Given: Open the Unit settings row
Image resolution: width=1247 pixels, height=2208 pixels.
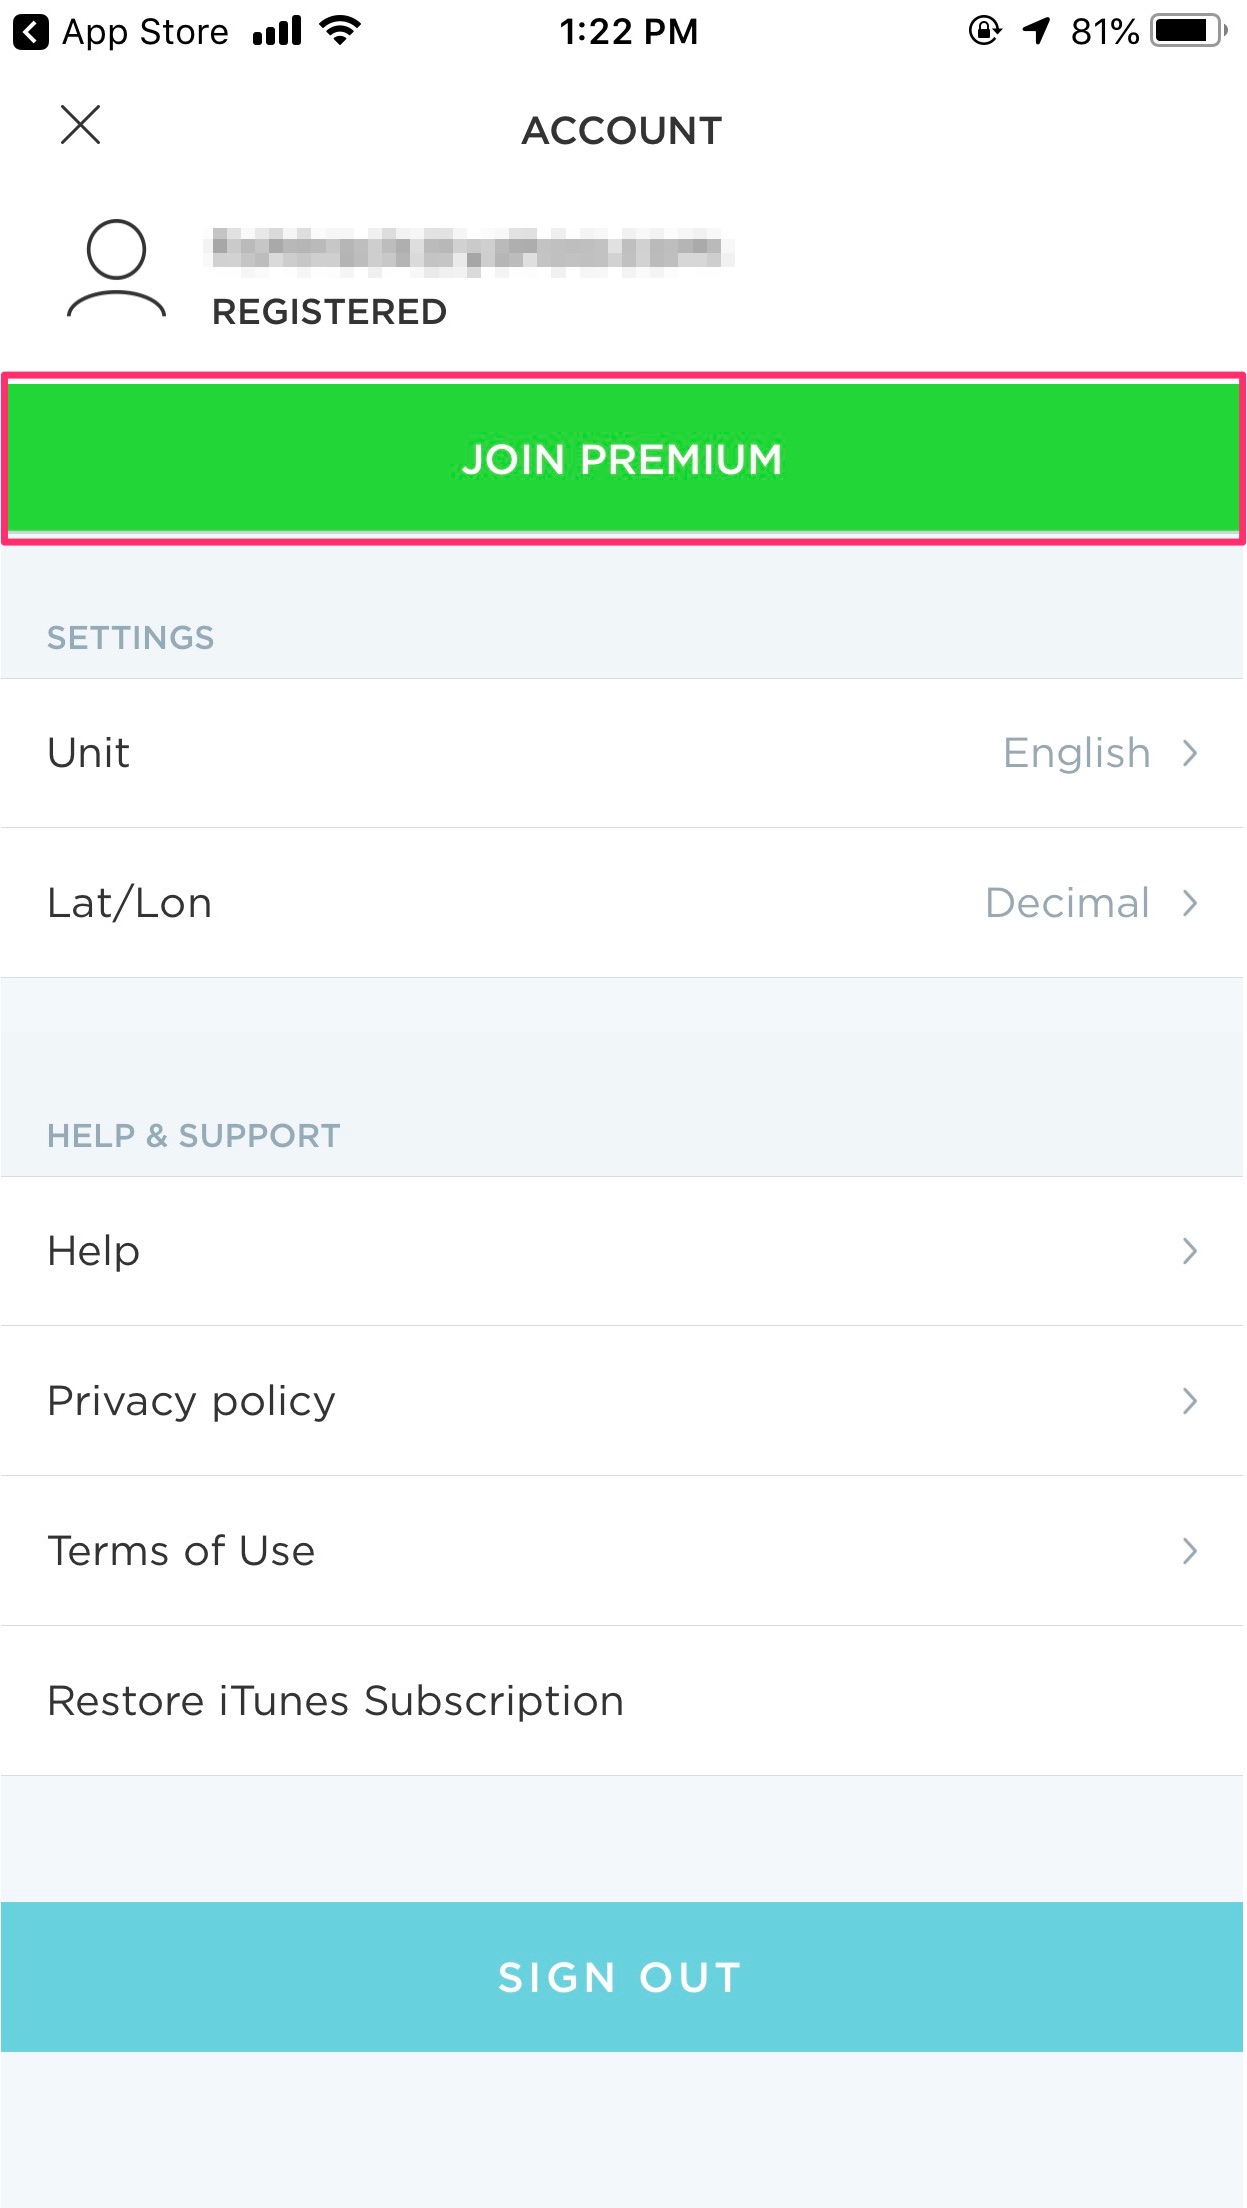Looking at the screenshot, I should 622,753.
